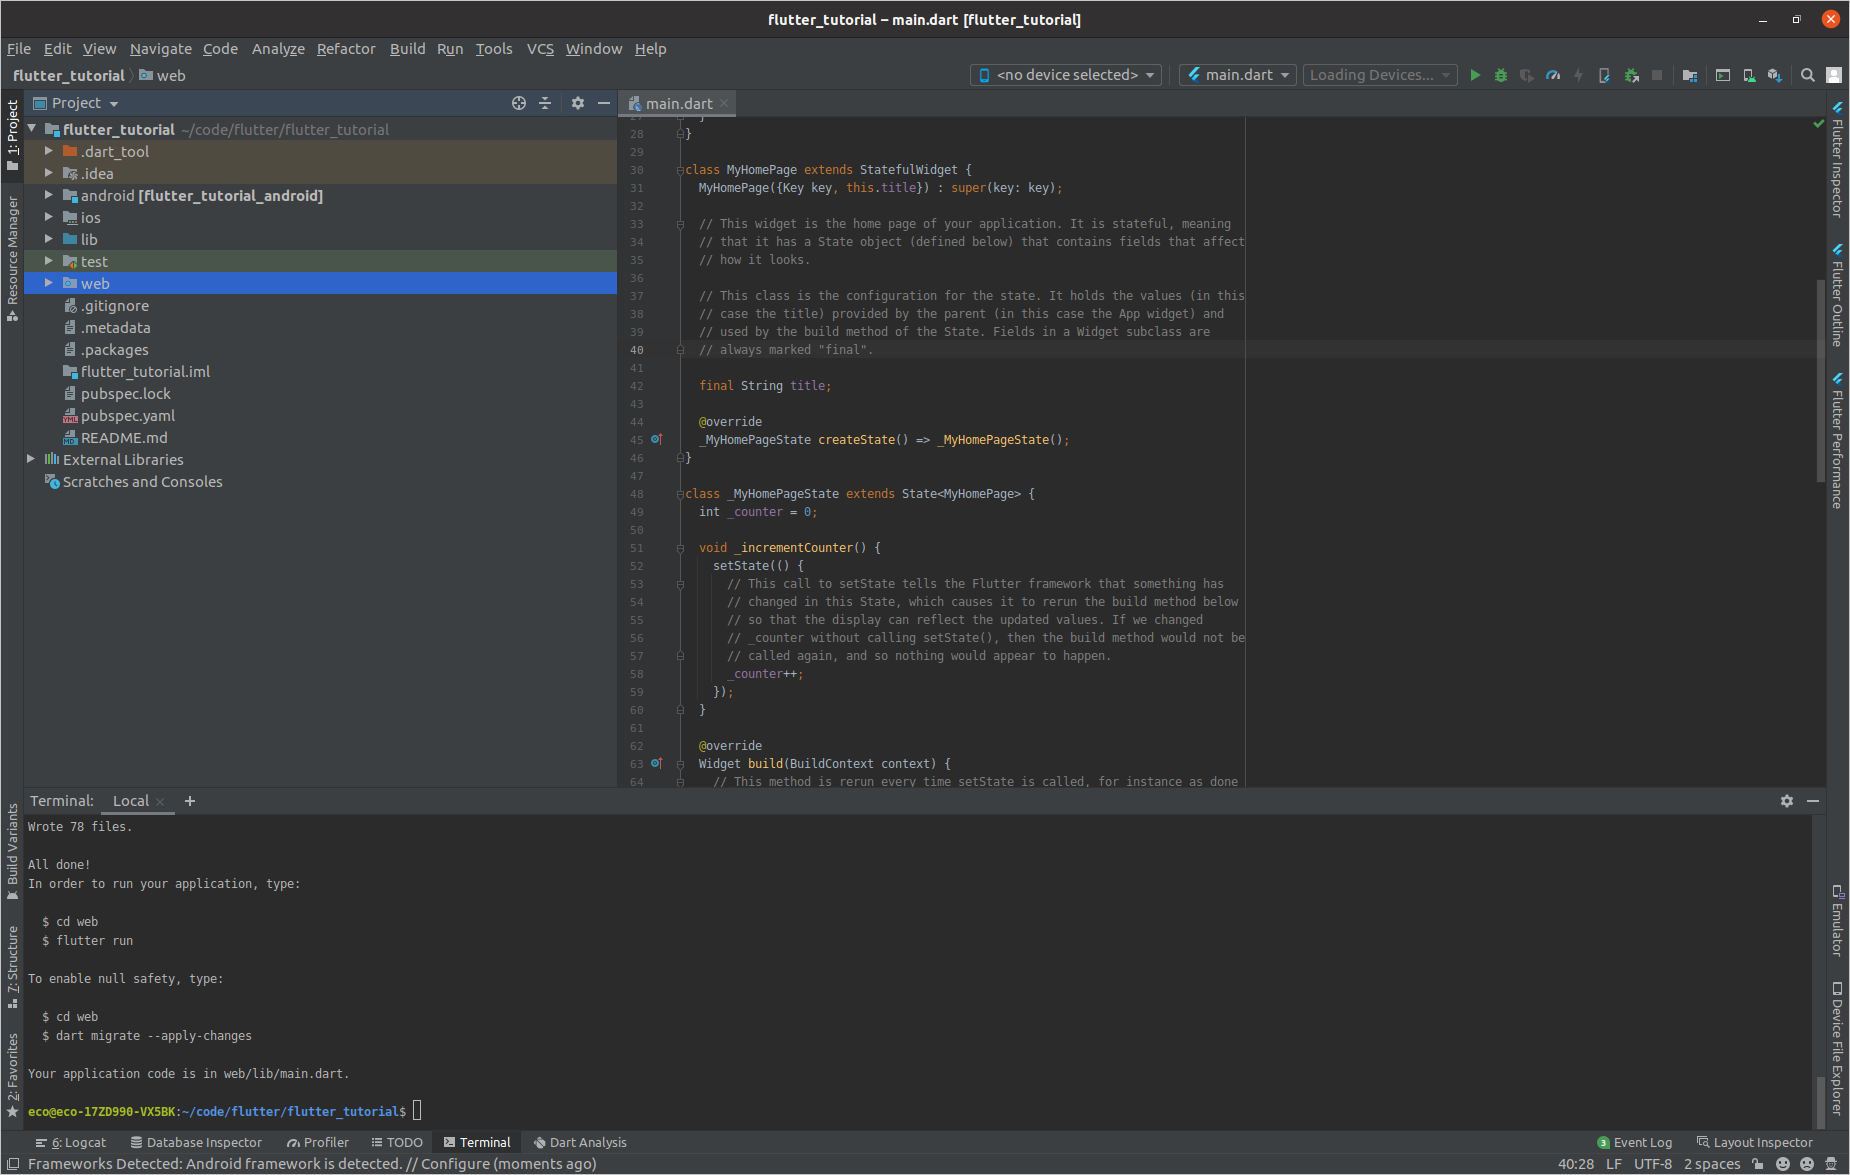This screenshot has height=1175, width=1850.
Task: Expand the .dart_tool folder
Action: click(48, 151)
